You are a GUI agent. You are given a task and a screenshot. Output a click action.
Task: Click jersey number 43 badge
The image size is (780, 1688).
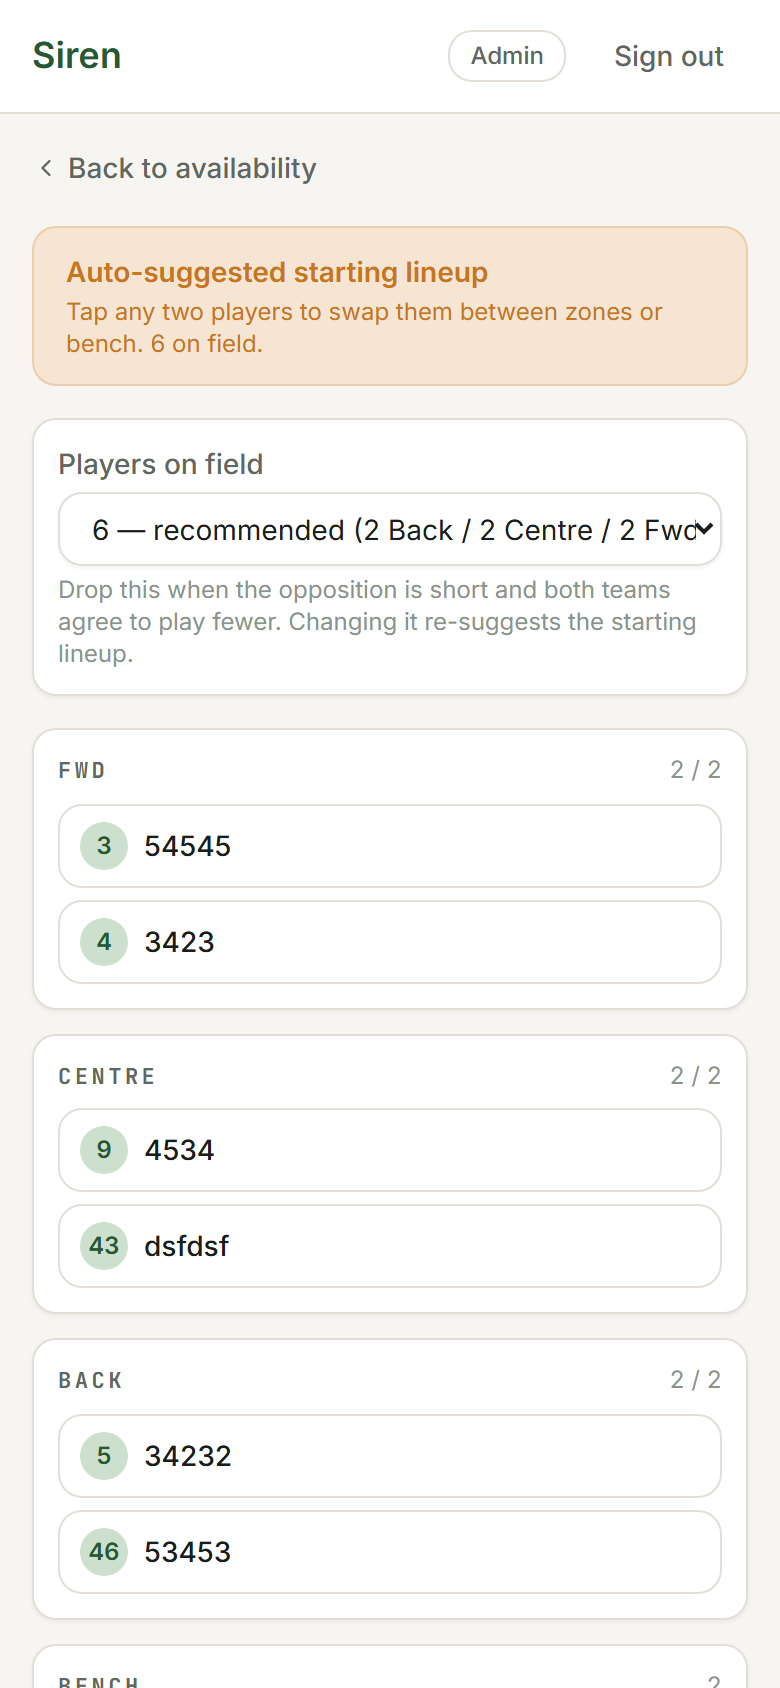[x=104, y=1246]
